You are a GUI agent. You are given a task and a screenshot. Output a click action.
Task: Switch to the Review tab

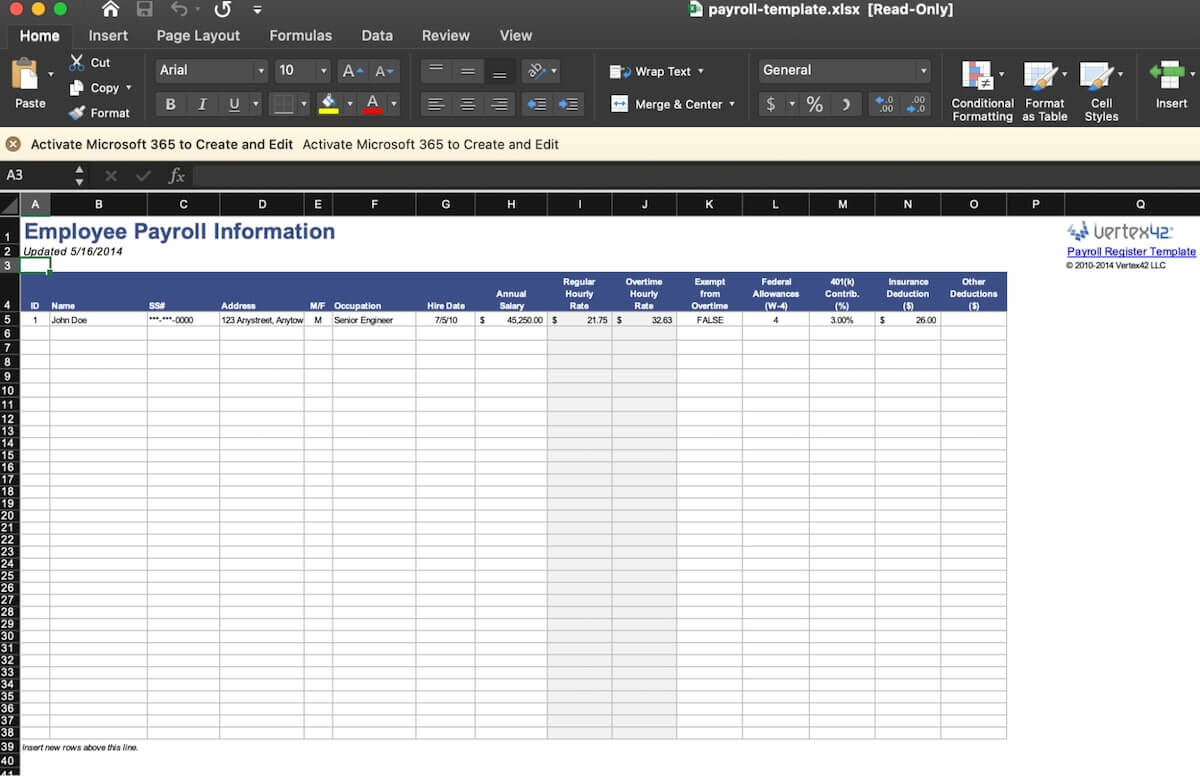(445, 35)
